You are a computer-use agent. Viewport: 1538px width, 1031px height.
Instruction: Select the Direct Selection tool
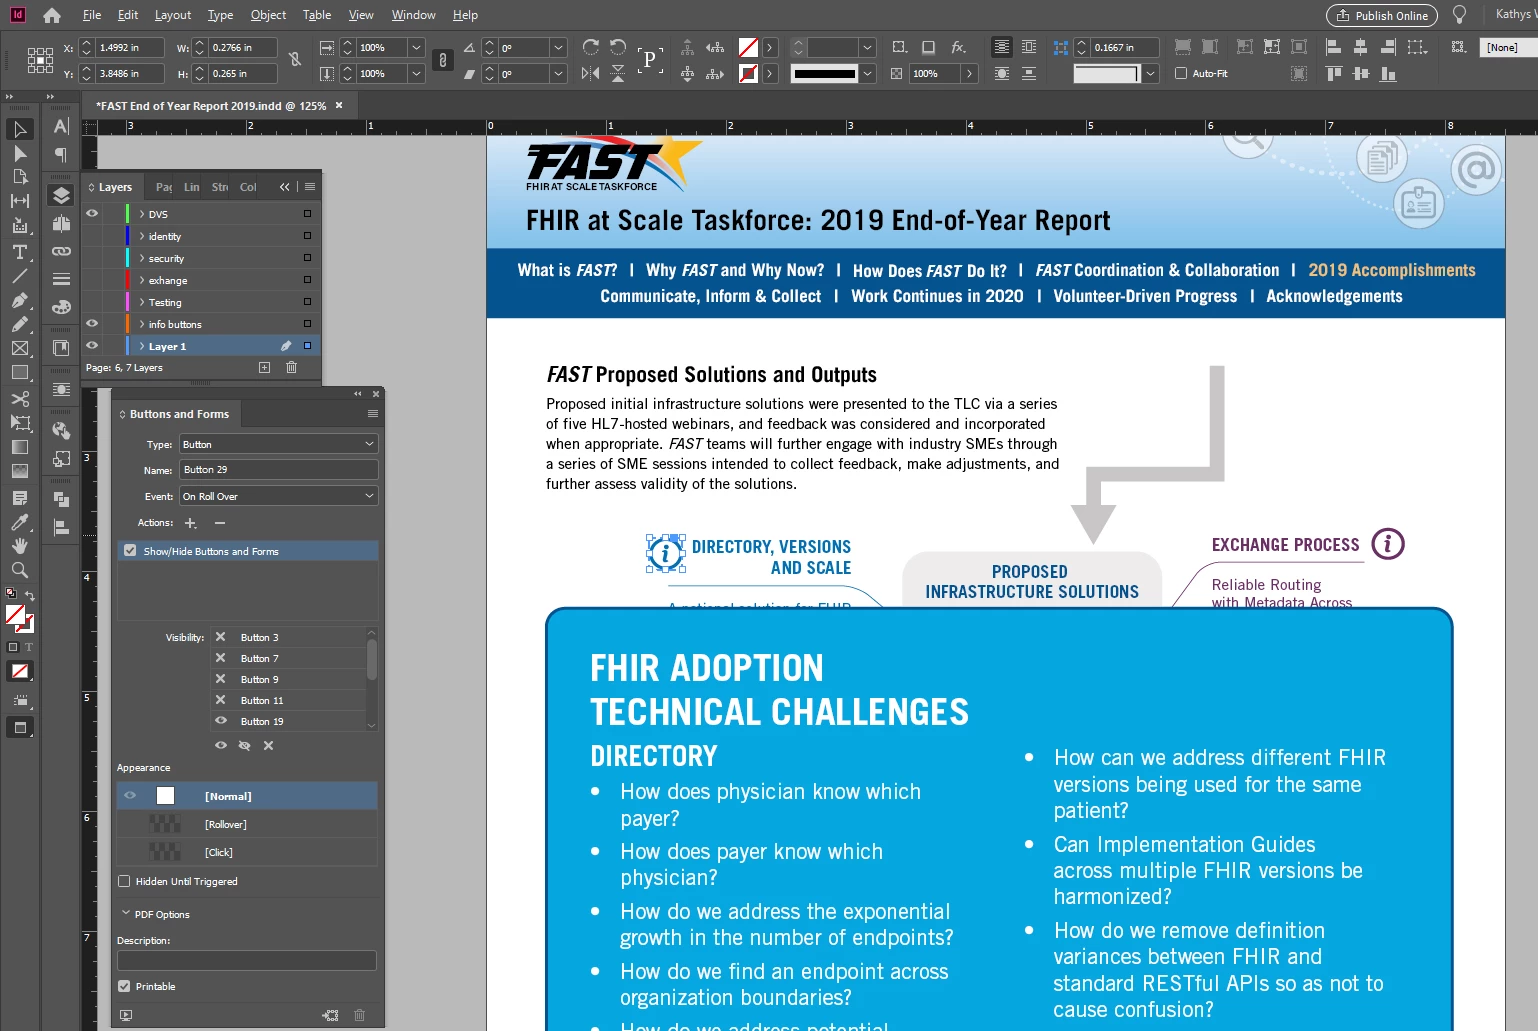point(20,153)
